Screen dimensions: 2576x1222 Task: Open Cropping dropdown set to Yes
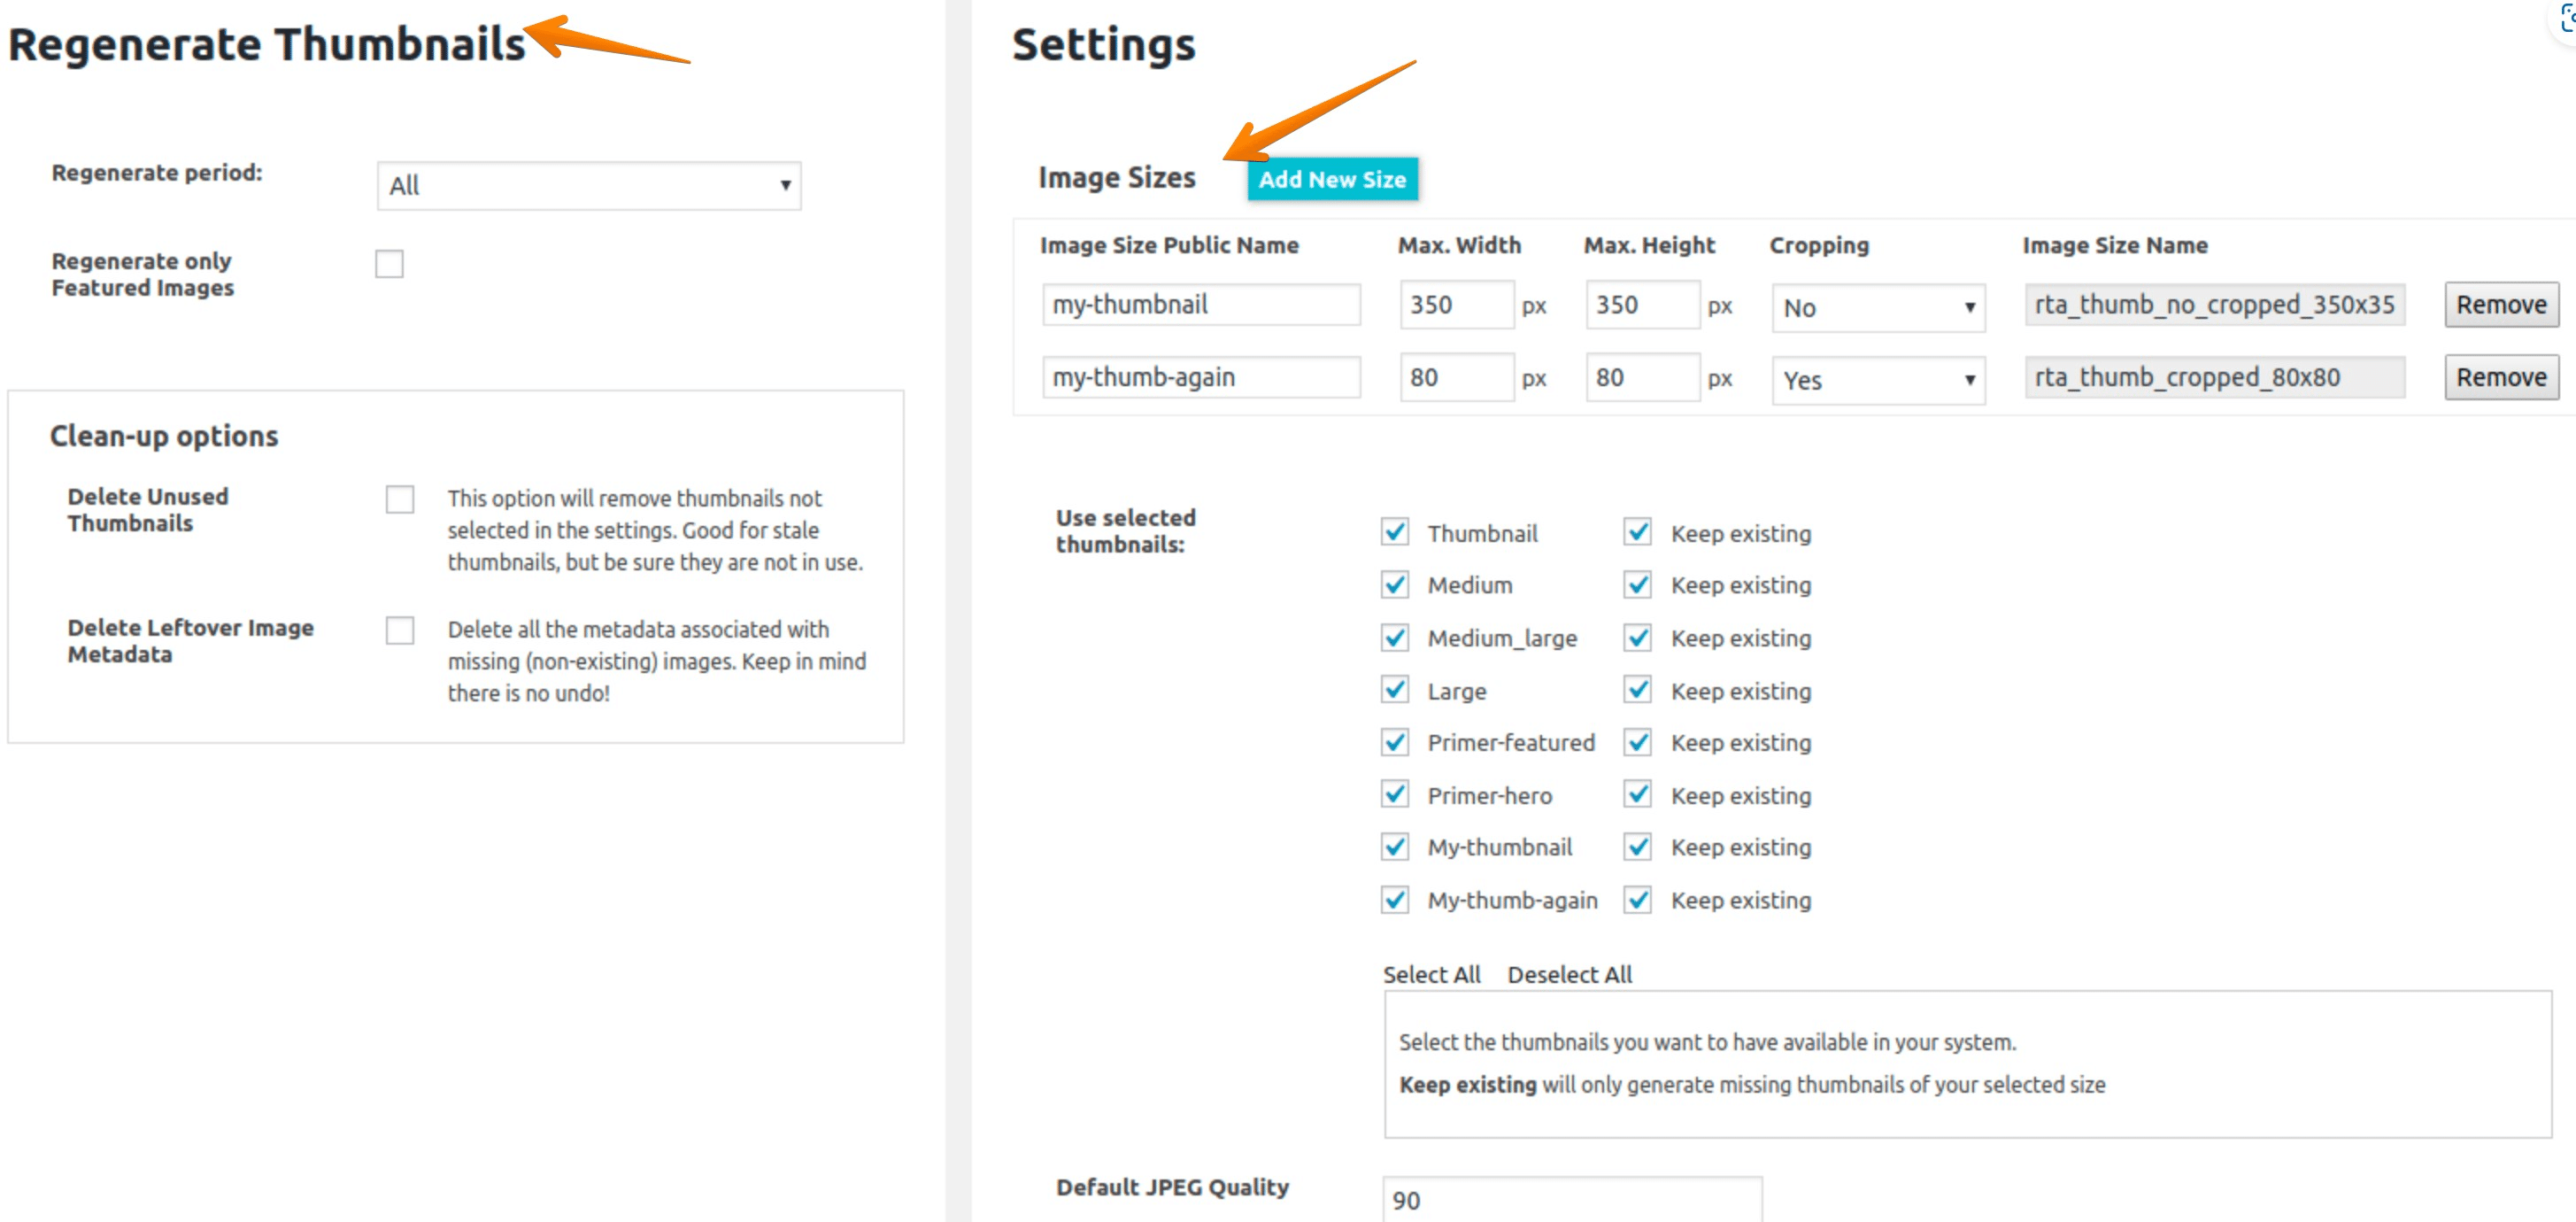click(1878, 381)
